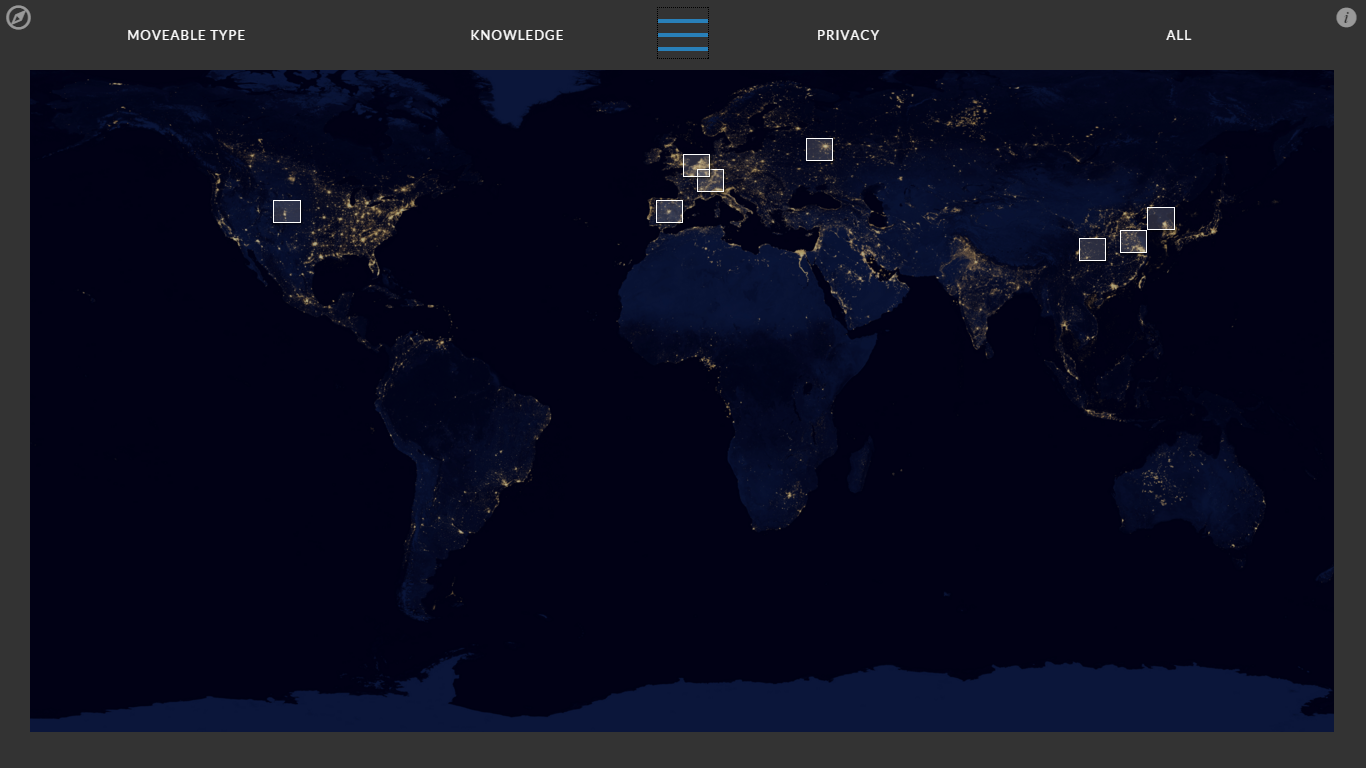Click the upper of the two overlapping marker boxes in western Europe

[x=696, y=165]
